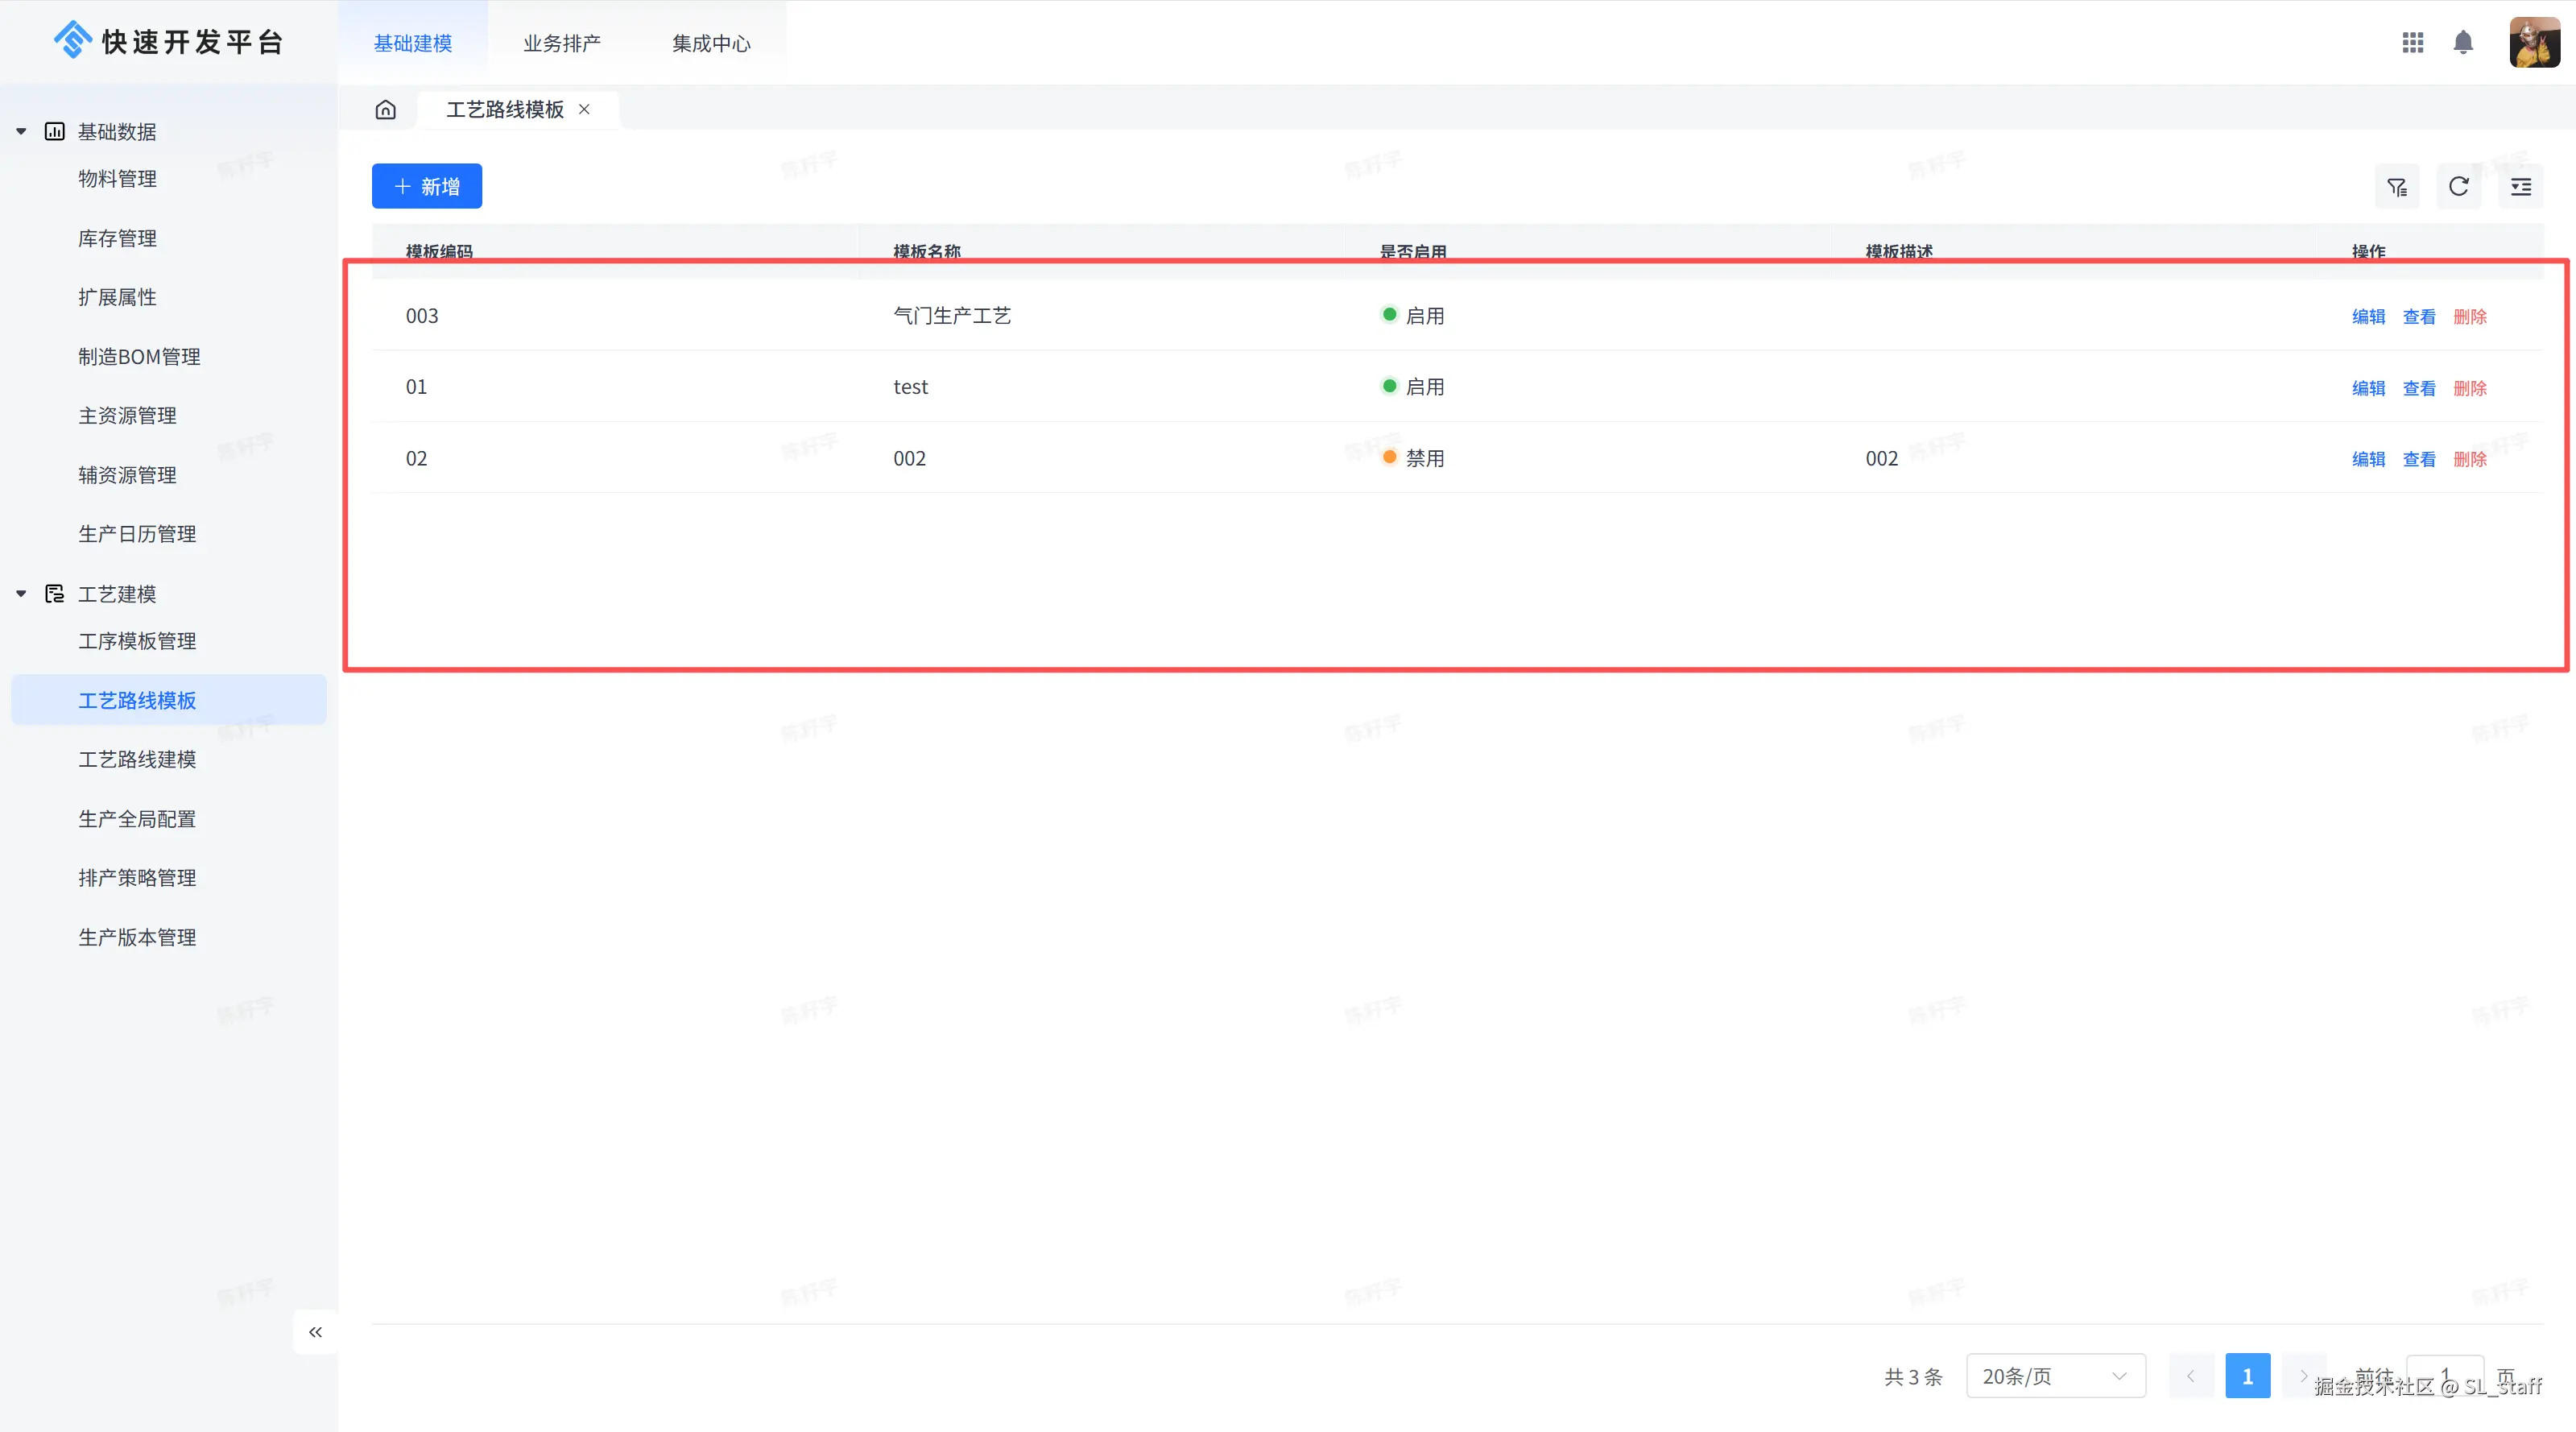Viewport: 2576px width, 1432px height.
Task: Open 工艺路线建模 in sidebar
Action: (138, 759)
